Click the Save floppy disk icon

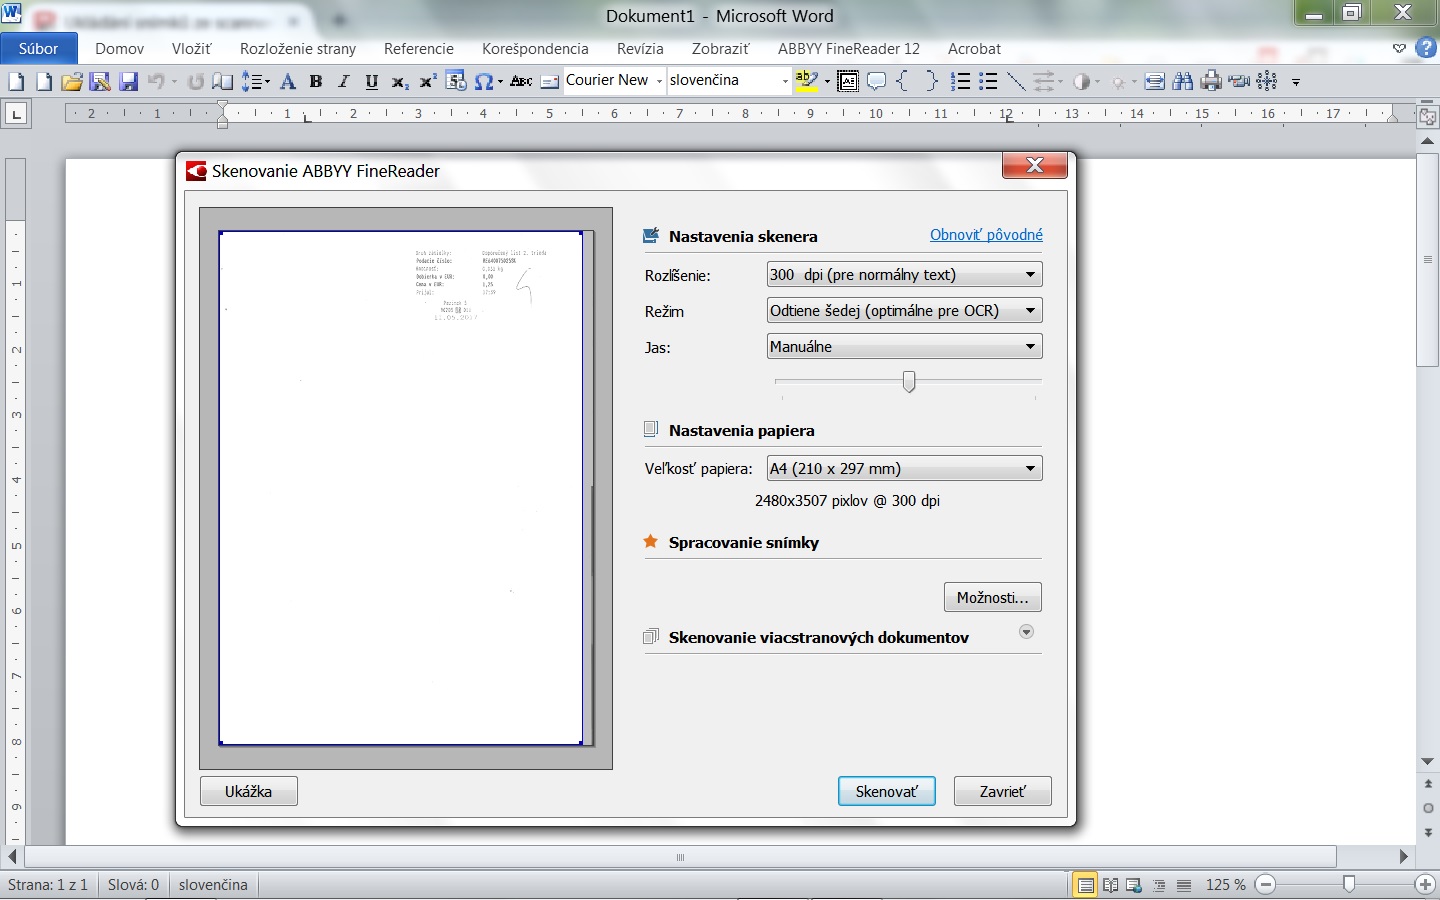pyautogui.click(x=128, y=82)
